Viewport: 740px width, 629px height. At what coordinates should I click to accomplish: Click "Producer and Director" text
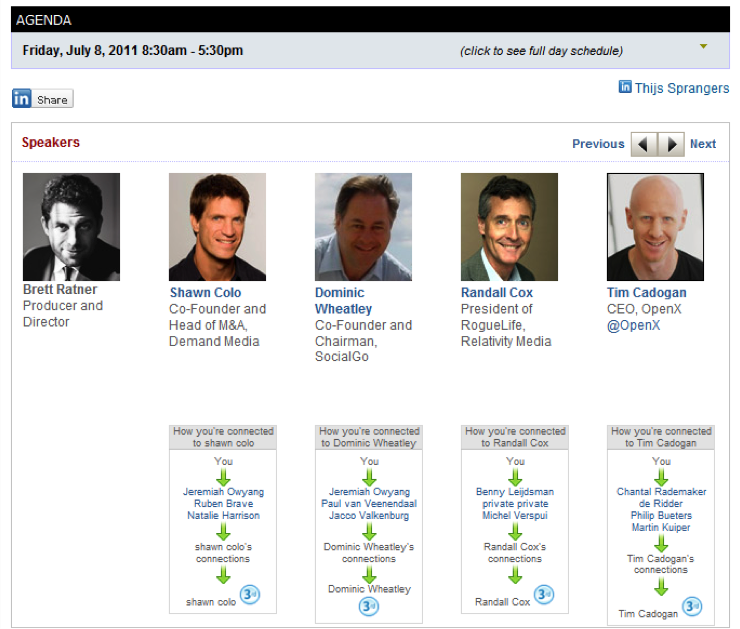pyautogui.click(x=63, y=314)
